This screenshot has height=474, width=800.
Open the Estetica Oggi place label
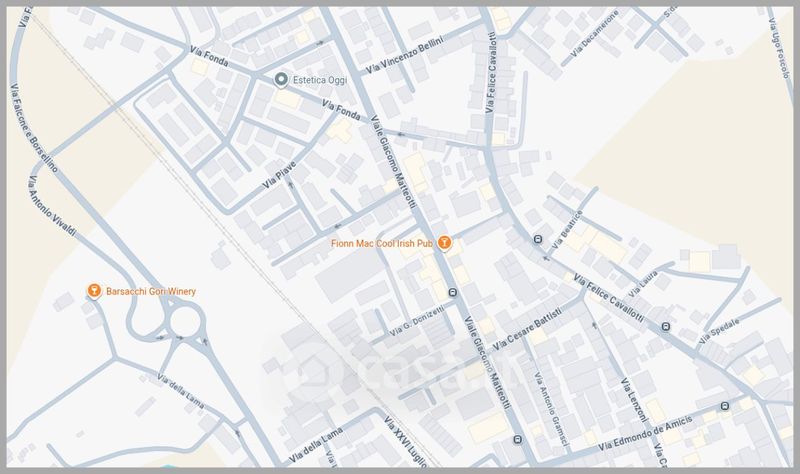(320, 80)
